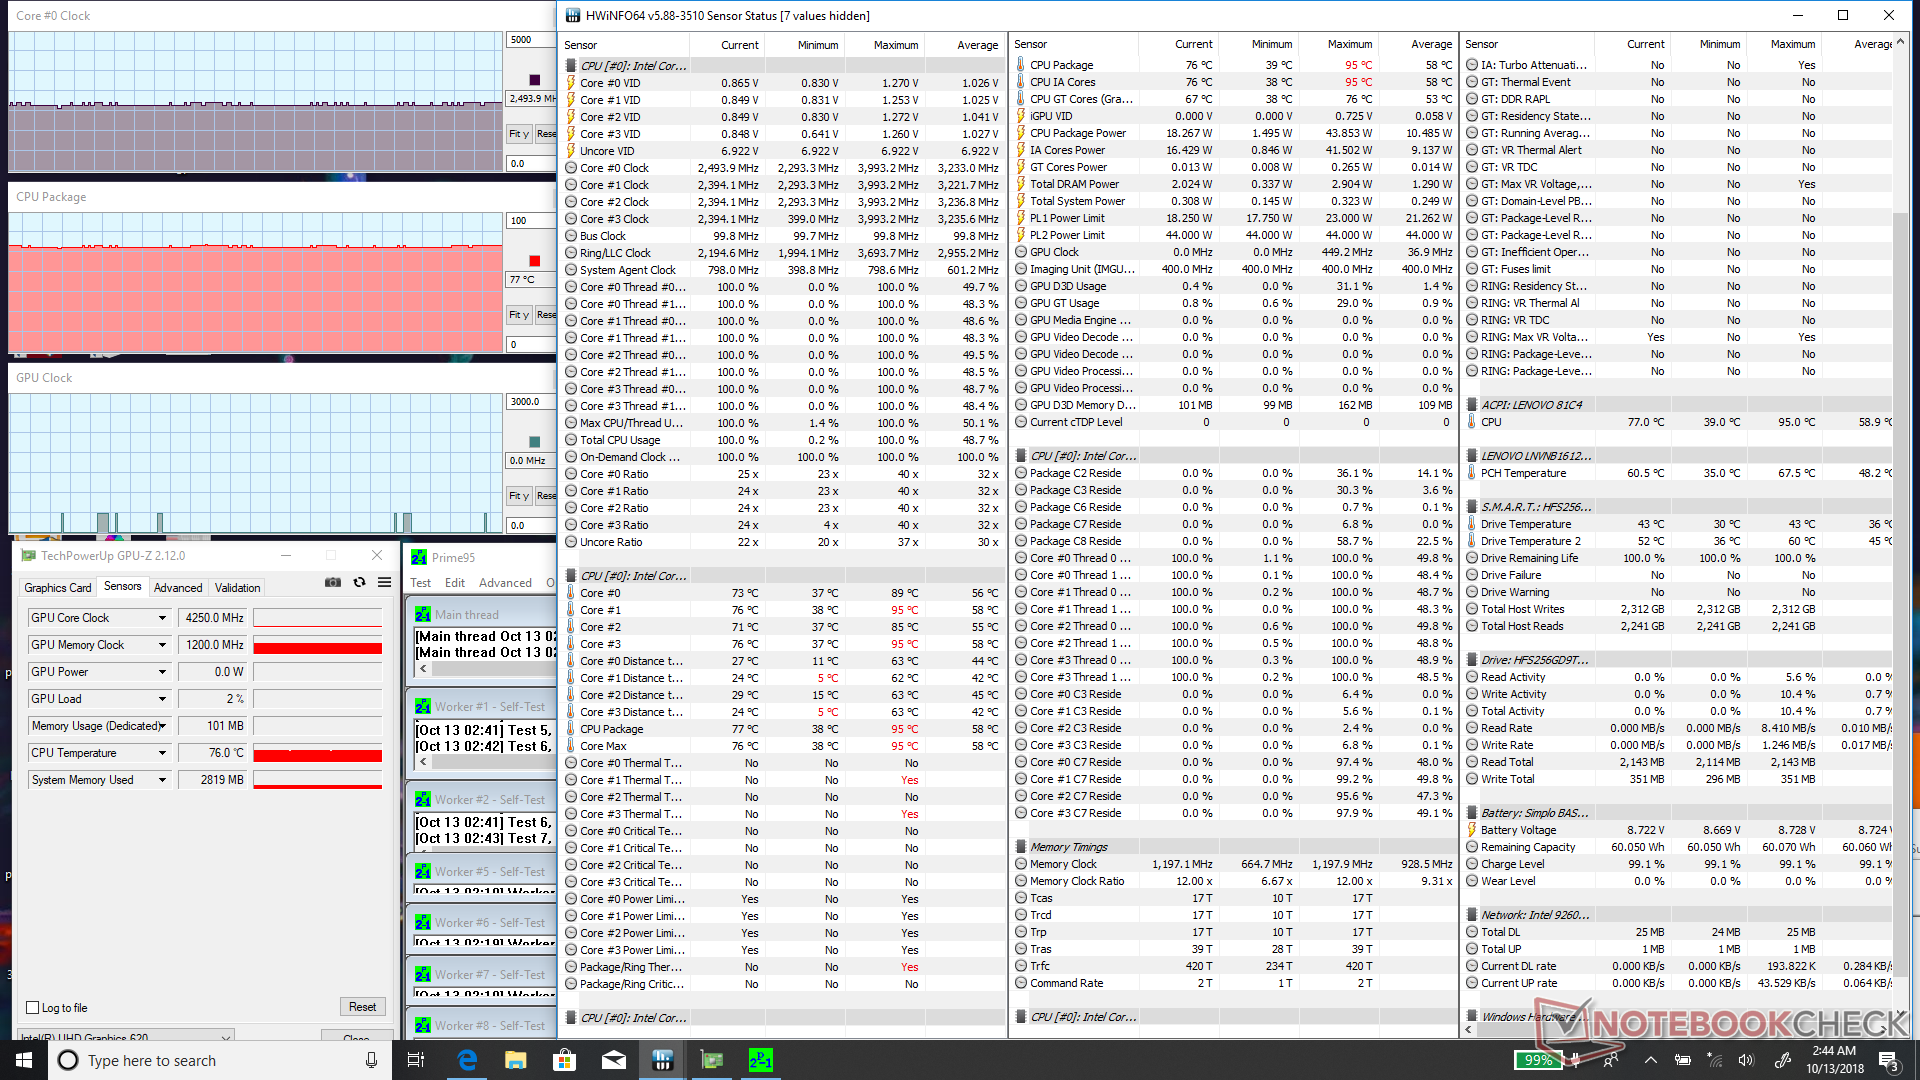1920x1080 pixels.
Task: Select the Core #0 VID sensor row
Action: [782, 83]
